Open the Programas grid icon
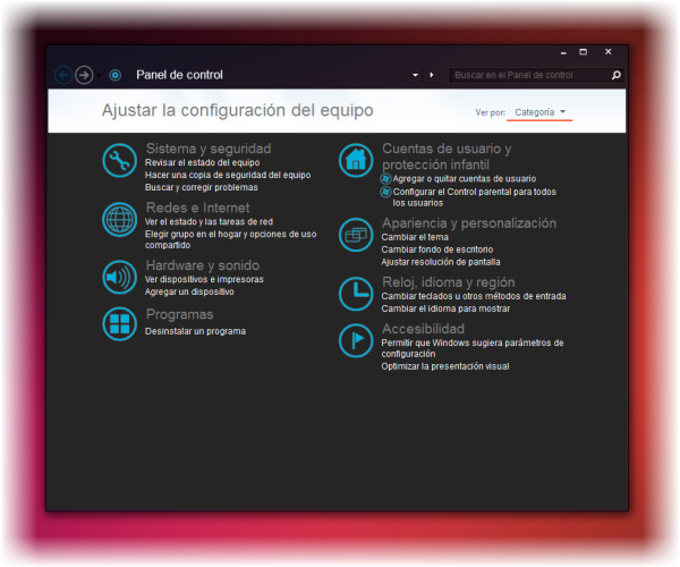 [120, 324]
